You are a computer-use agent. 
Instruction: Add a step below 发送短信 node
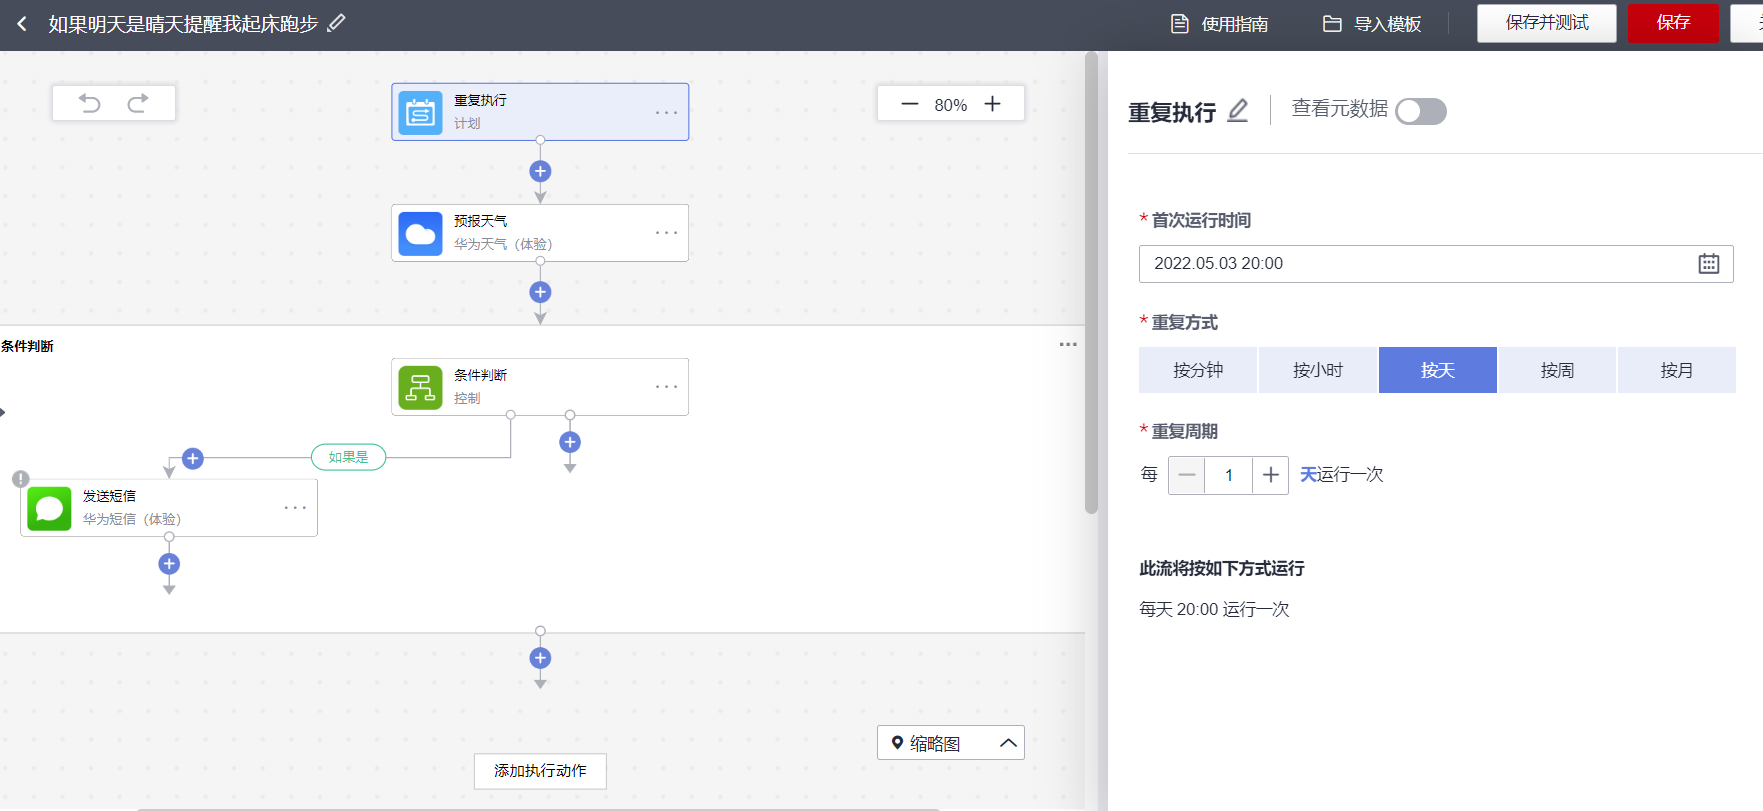point(169,564)
